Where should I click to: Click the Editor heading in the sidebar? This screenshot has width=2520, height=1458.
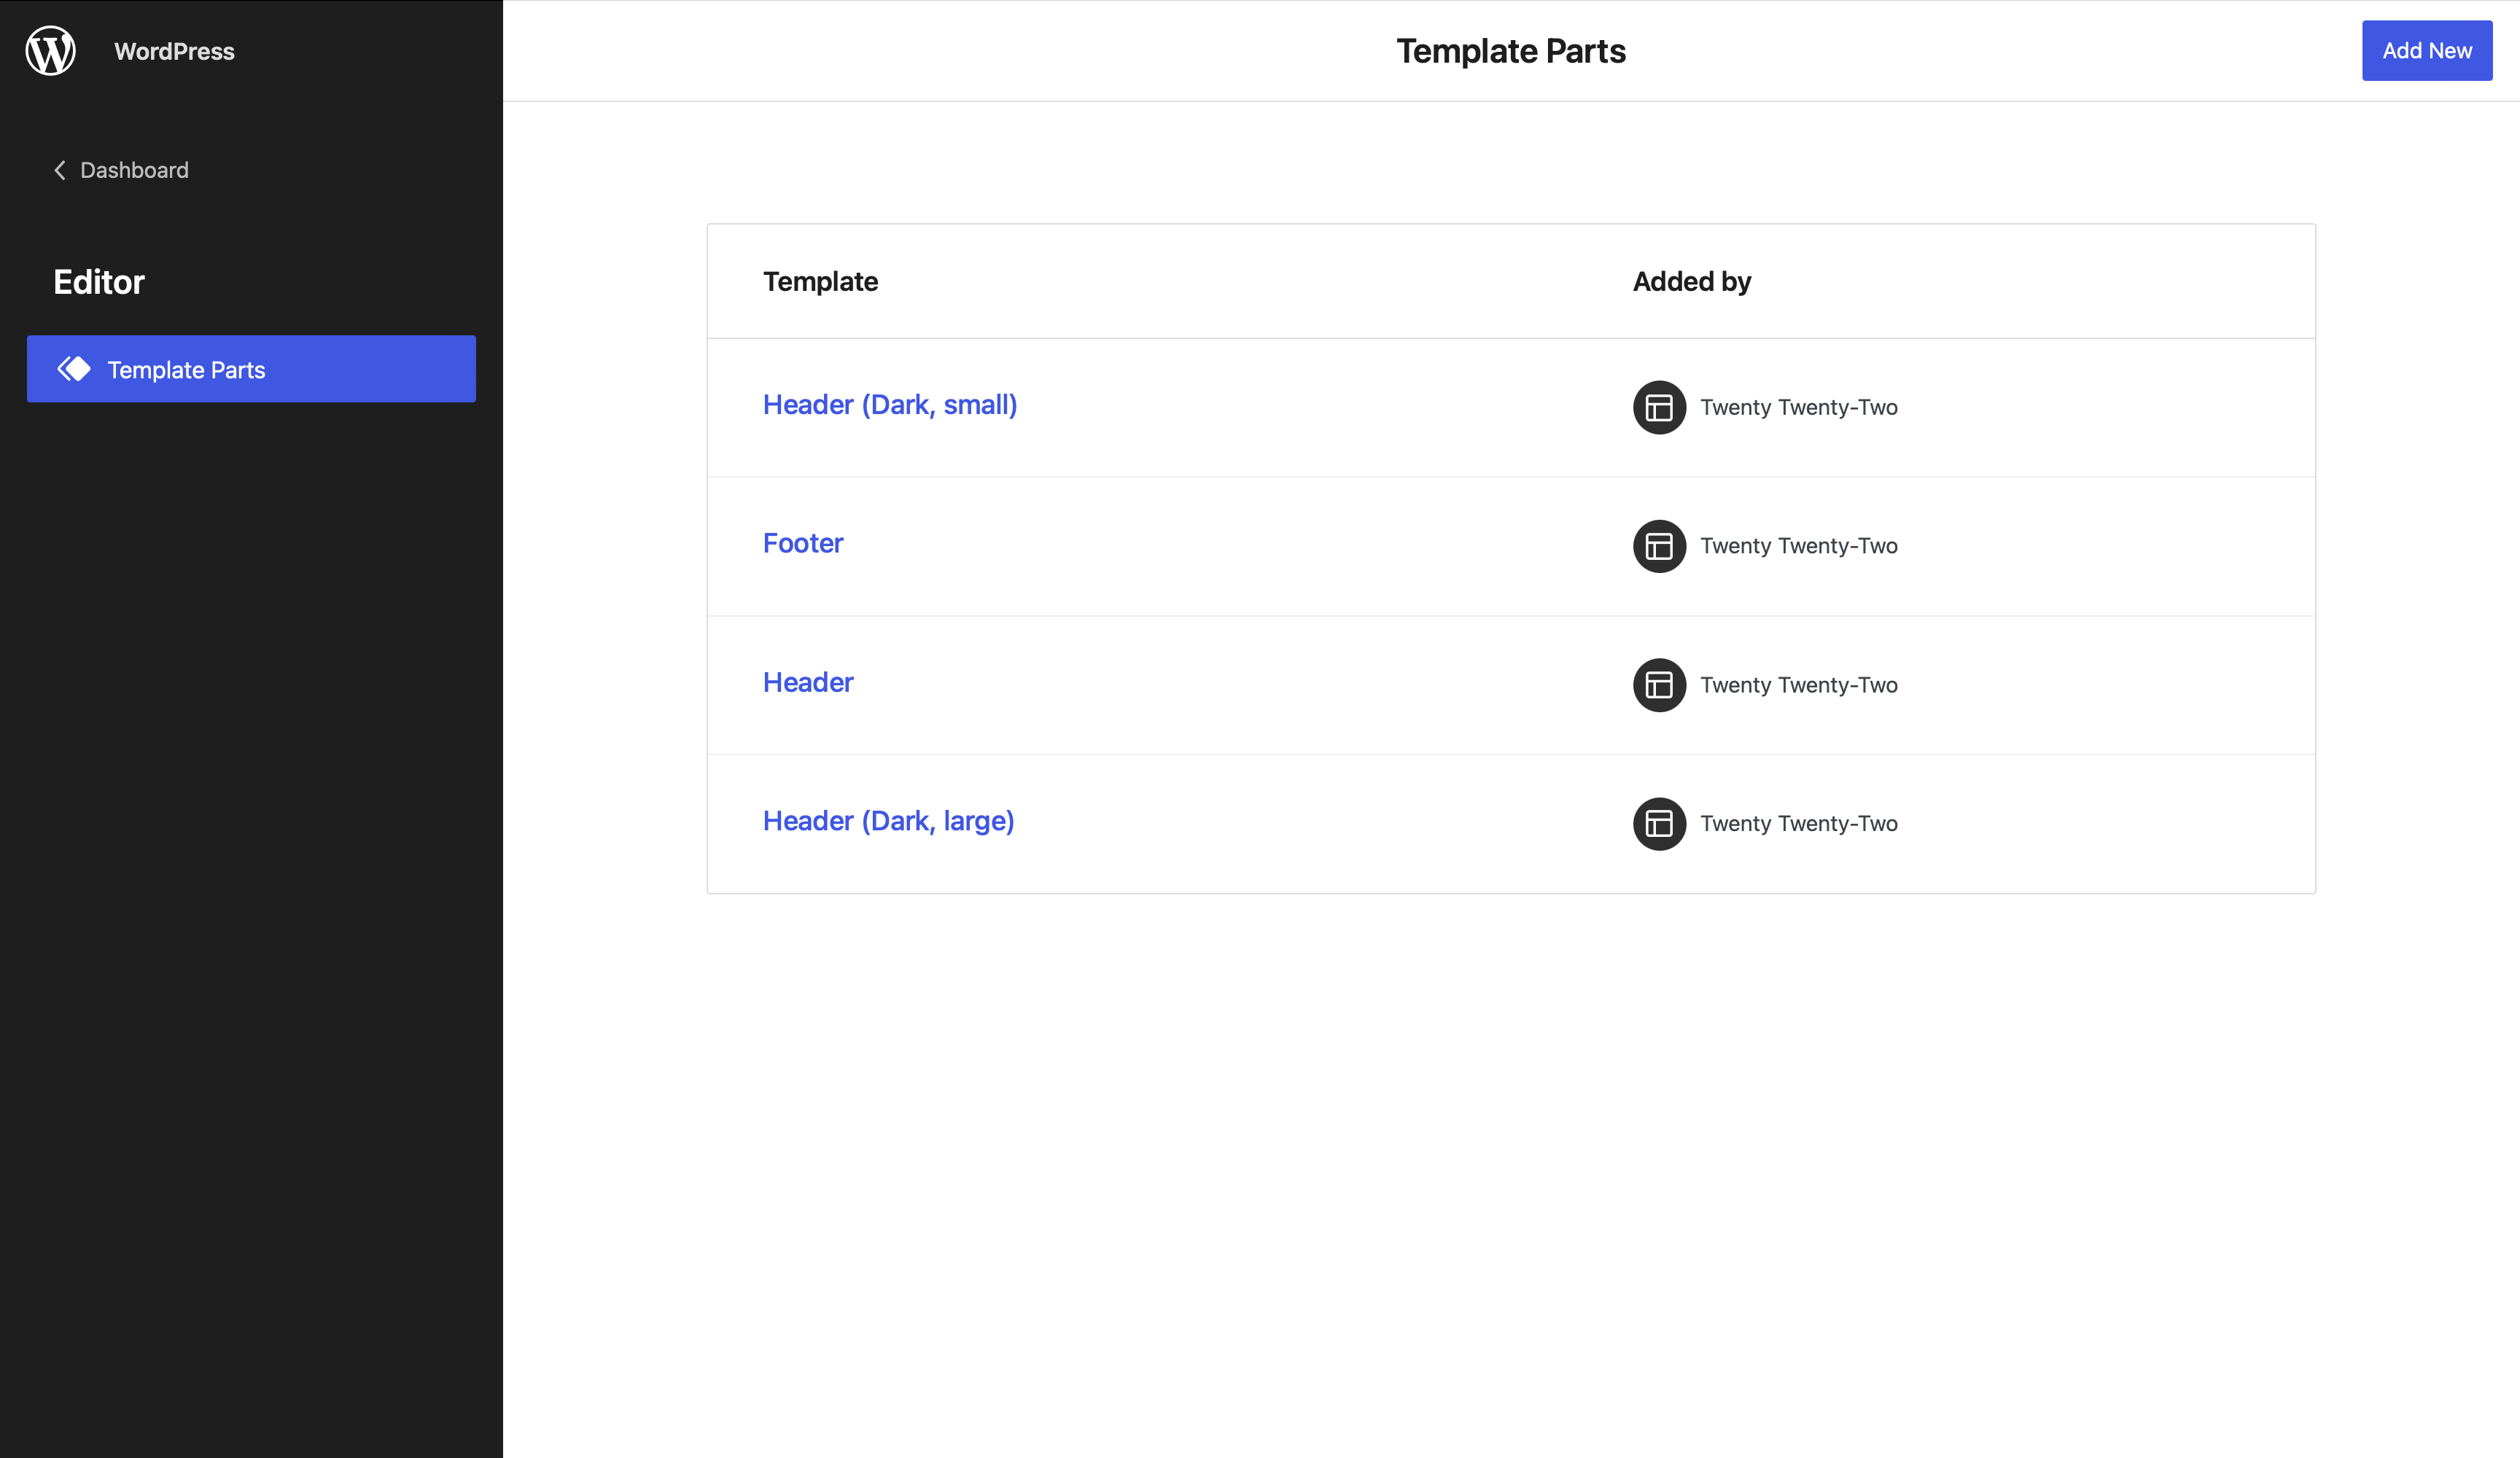click(x=99, y=281)
